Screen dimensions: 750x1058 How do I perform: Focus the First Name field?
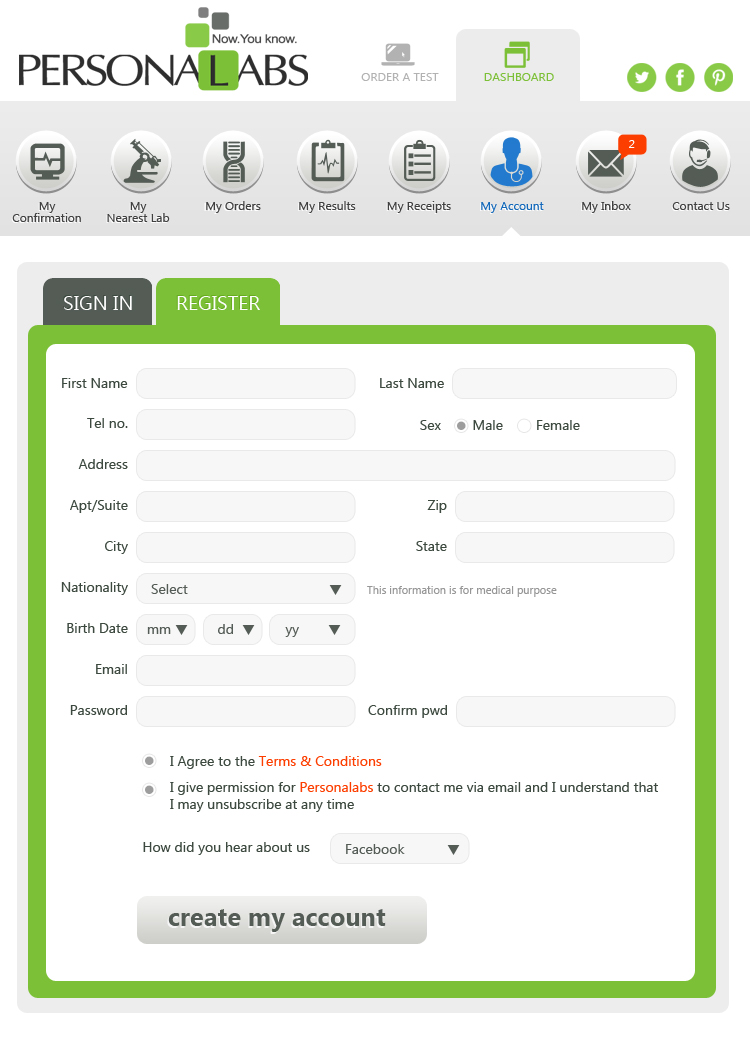click(x=246, y=383)
